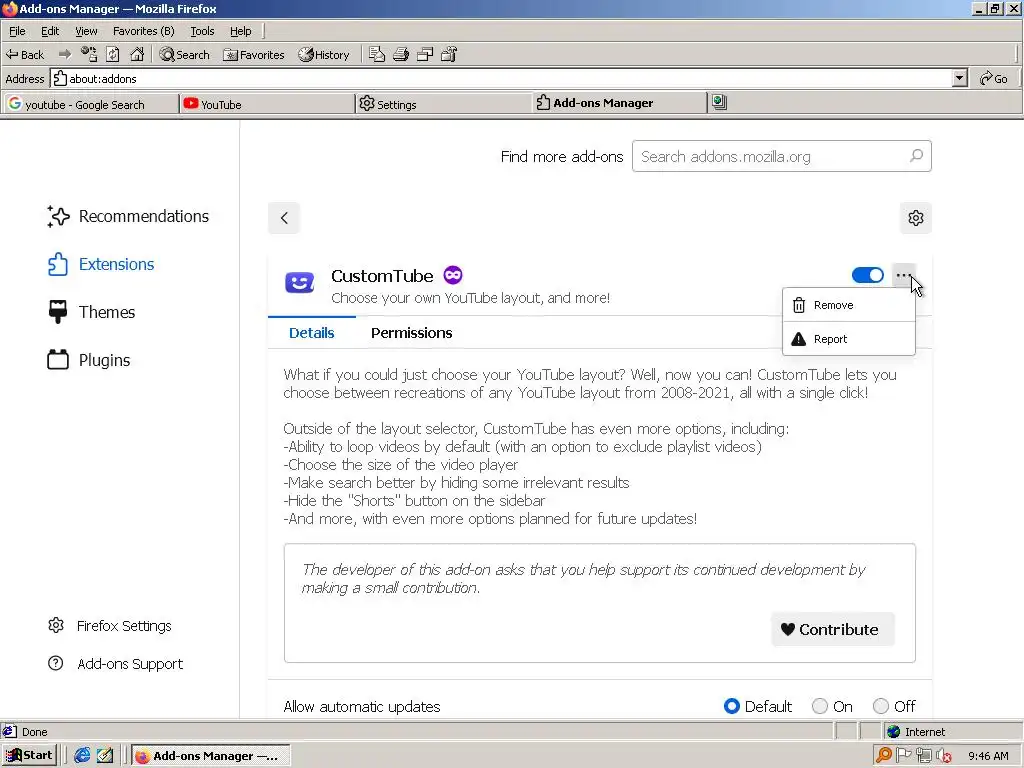The height and width of the screenshot is (768, 1024).
Task: Open Add-ons Support link
Action: coord(116,664)
